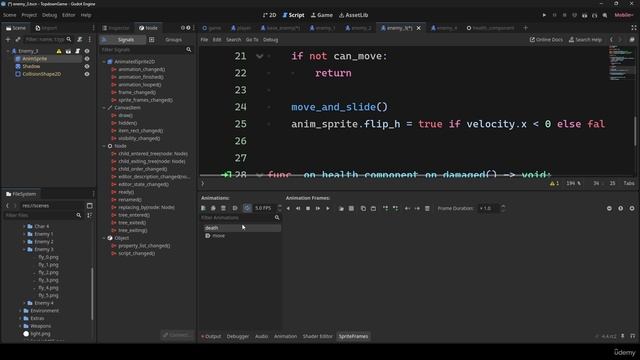Screen dimensions: 640x360
Task: Open the Scene menu
Action: (9, 15)
